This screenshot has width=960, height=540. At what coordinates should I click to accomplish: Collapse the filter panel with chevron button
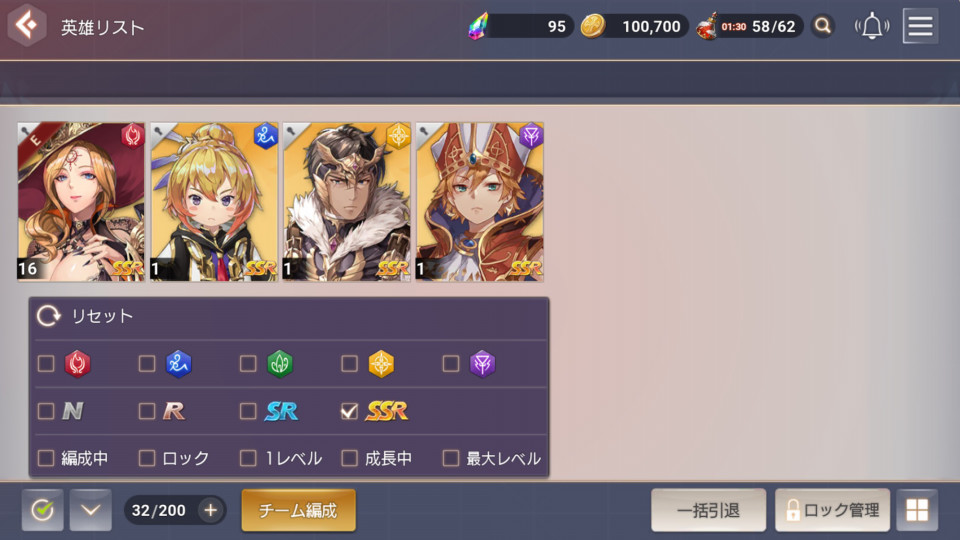[91, 510]
